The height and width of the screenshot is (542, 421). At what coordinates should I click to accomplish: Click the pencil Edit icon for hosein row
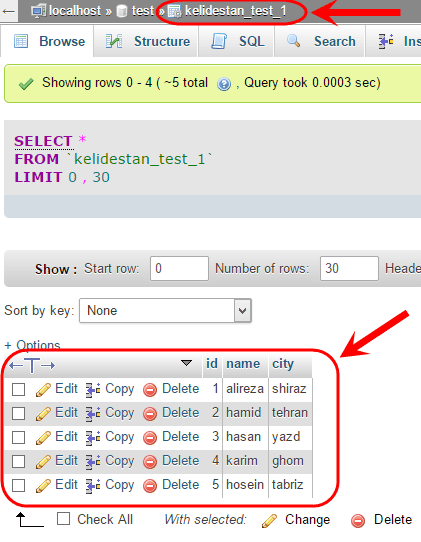[x=43, y=486]
